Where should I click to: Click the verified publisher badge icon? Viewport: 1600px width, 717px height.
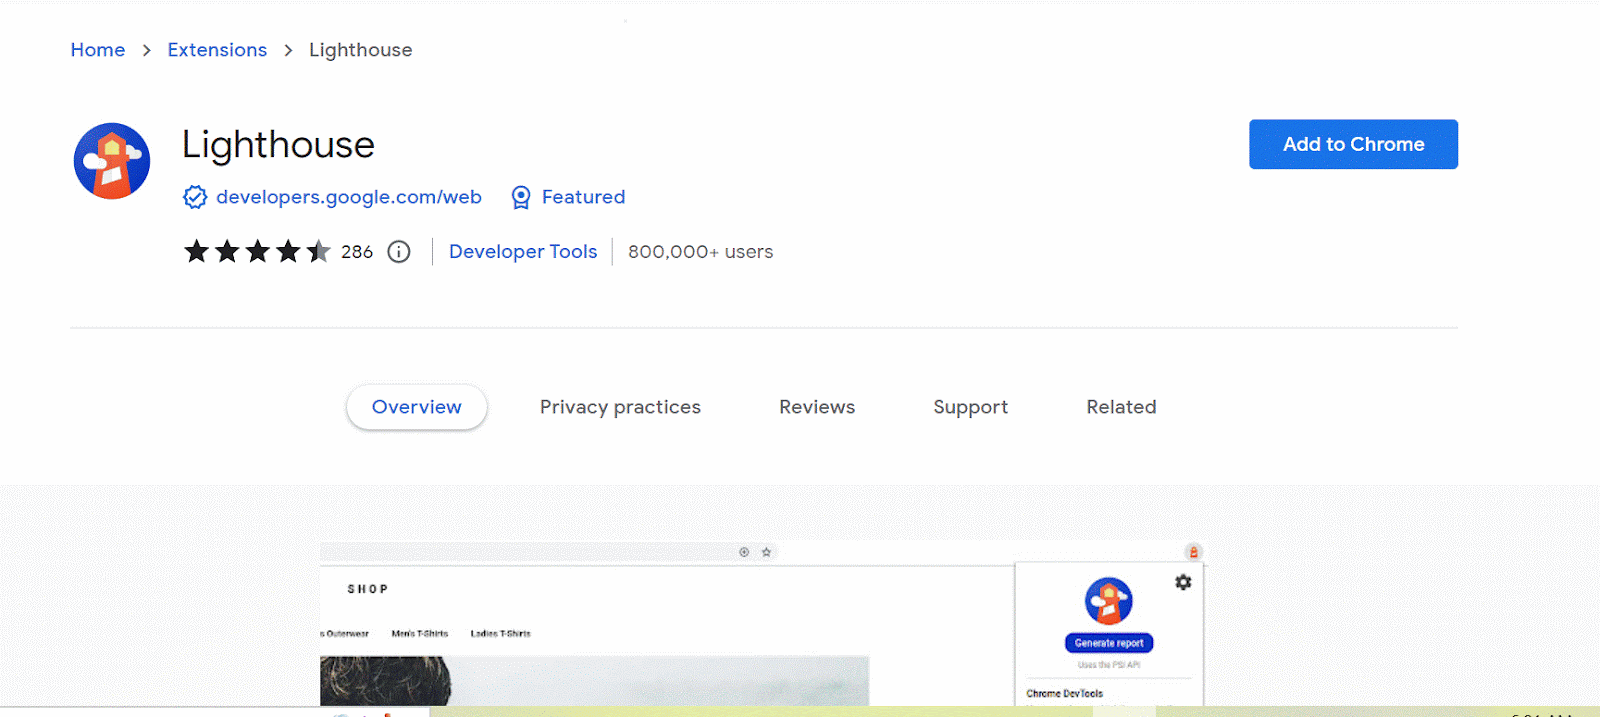point(195,197)
